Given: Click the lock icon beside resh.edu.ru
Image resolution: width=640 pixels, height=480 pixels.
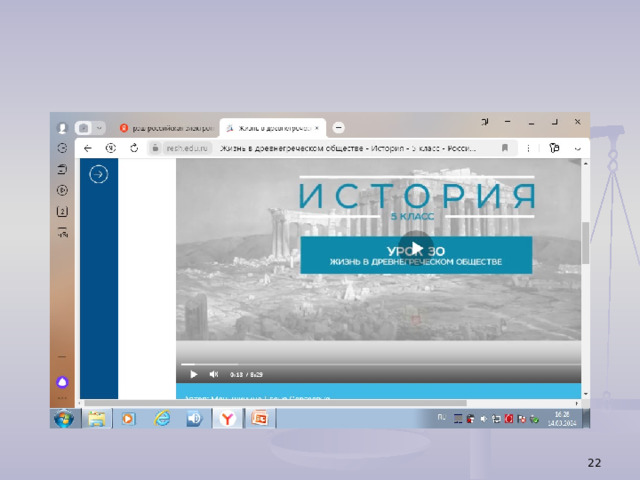Looking at the screenshot, I should (155, 148).
